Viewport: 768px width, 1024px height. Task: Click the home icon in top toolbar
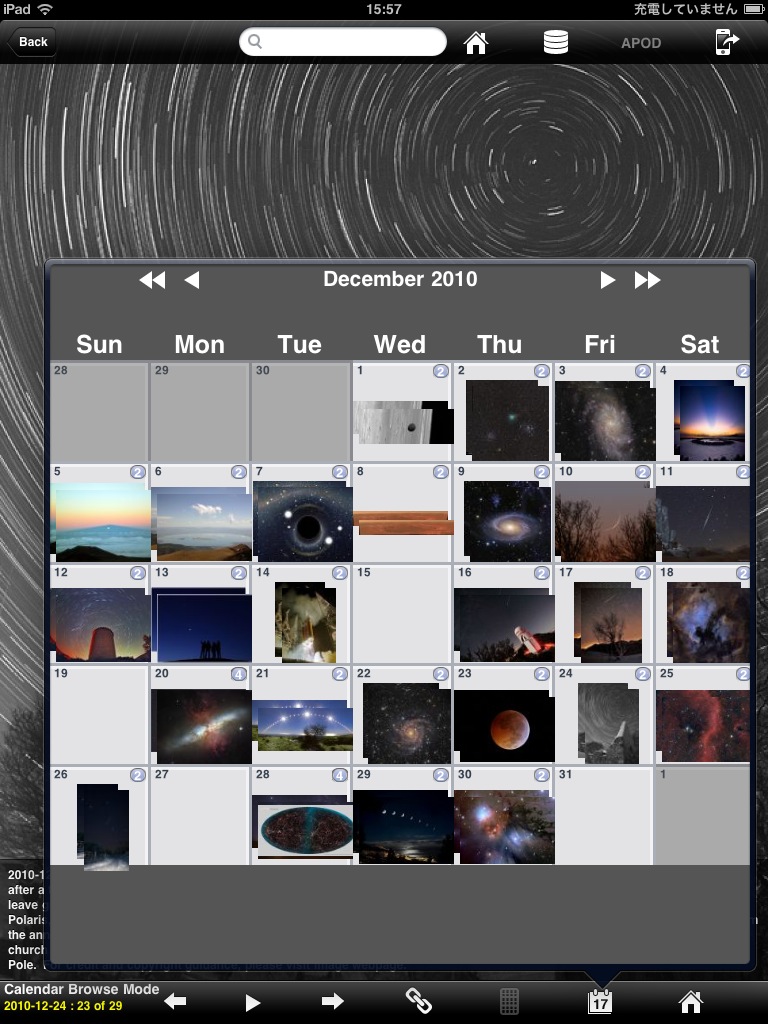tap(476, 42)
